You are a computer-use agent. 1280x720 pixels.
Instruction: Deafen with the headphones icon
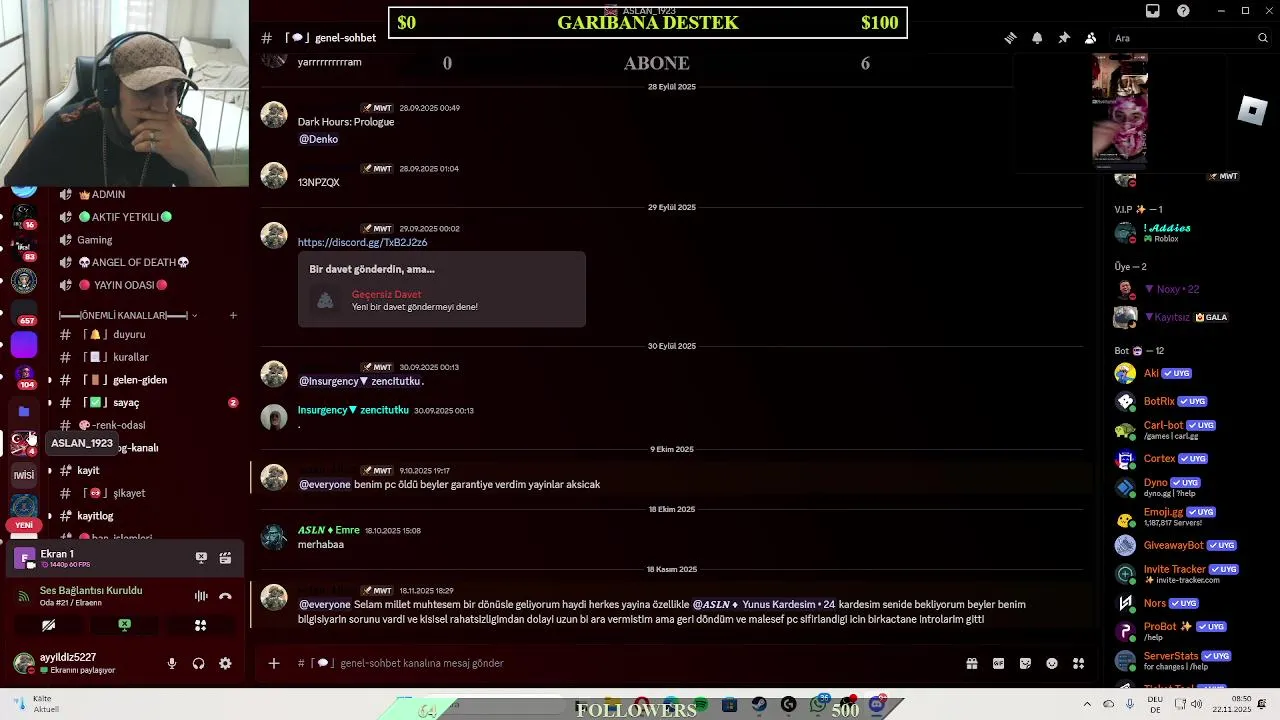(198, 663)
